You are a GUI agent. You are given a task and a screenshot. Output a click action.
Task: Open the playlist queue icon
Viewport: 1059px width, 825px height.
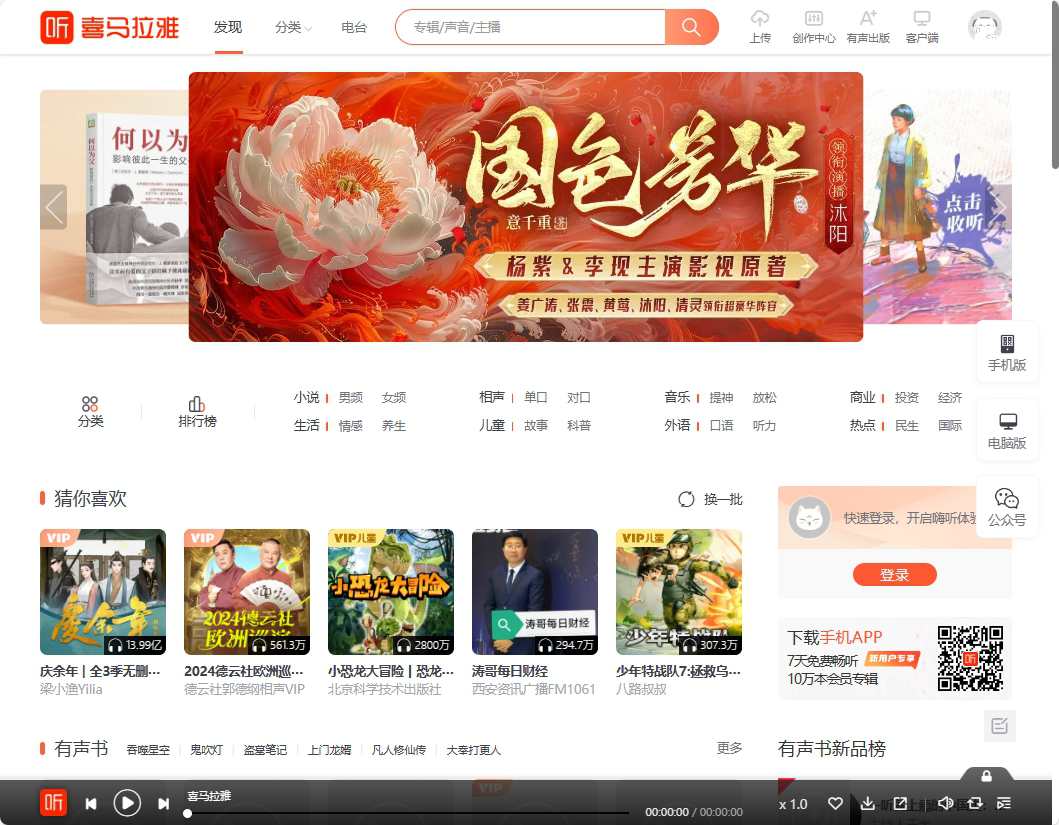point(1004,803)
